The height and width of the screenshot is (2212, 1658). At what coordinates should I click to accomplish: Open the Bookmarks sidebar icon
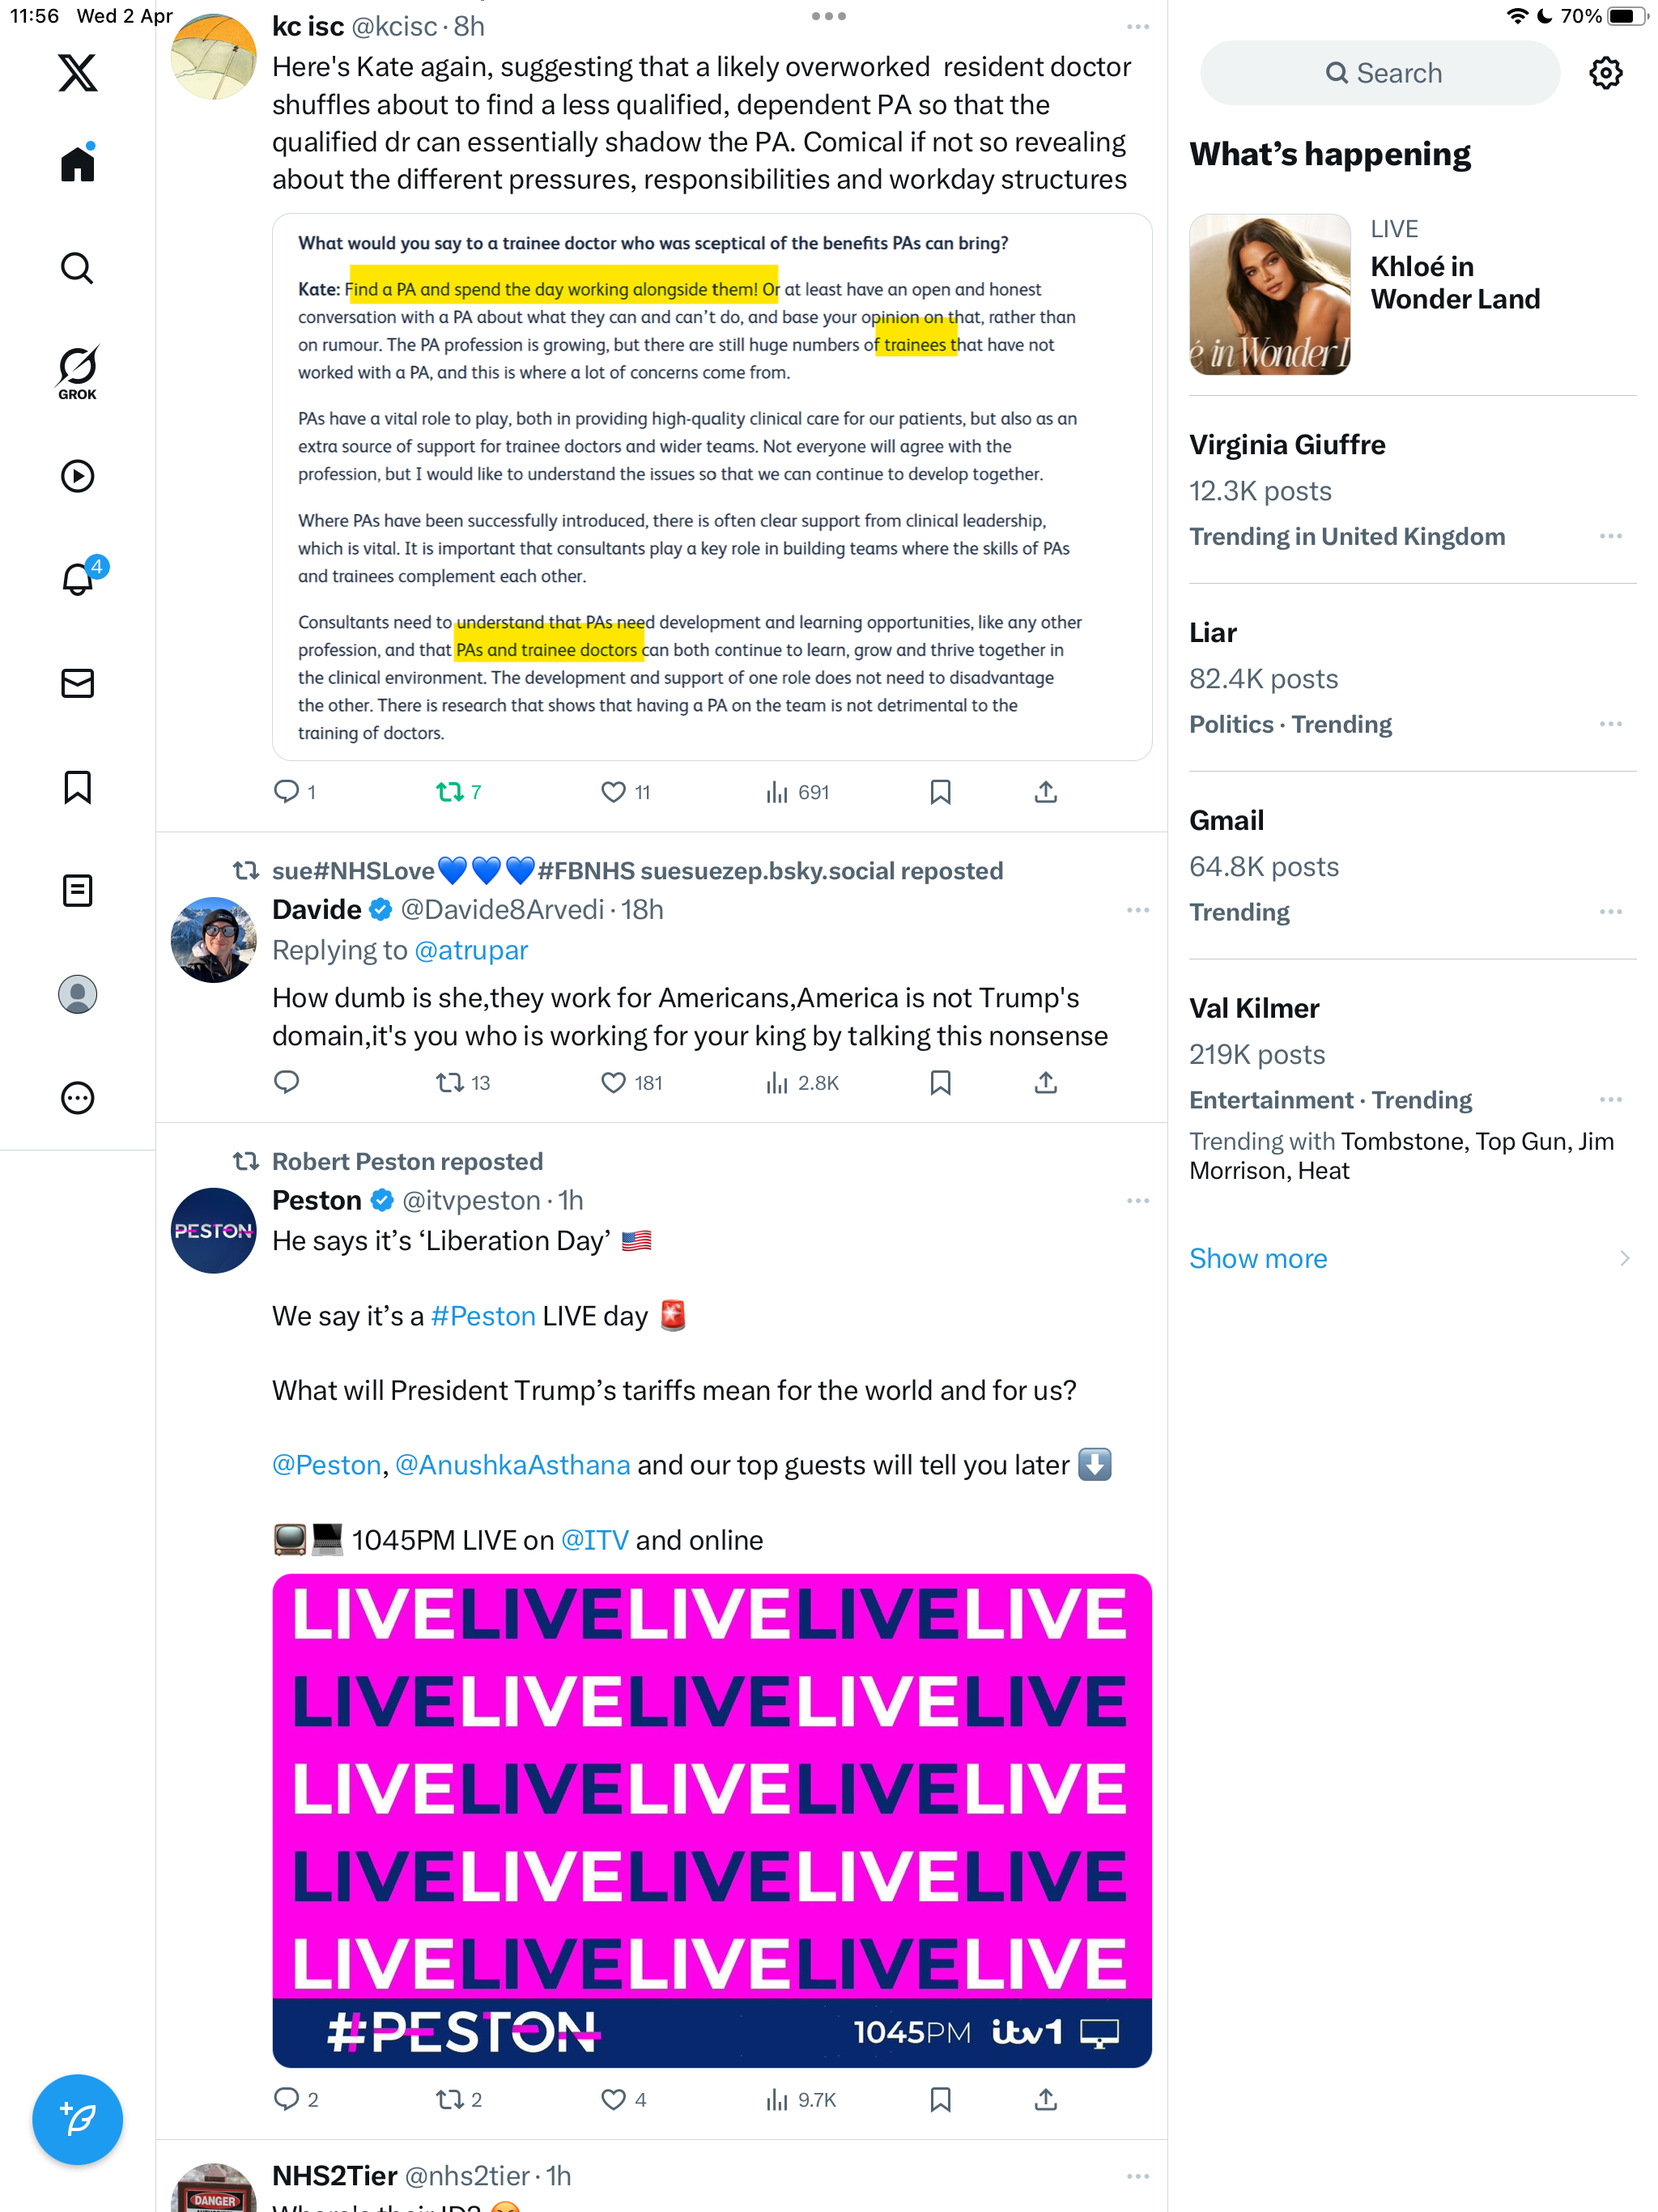pos(77,787)
